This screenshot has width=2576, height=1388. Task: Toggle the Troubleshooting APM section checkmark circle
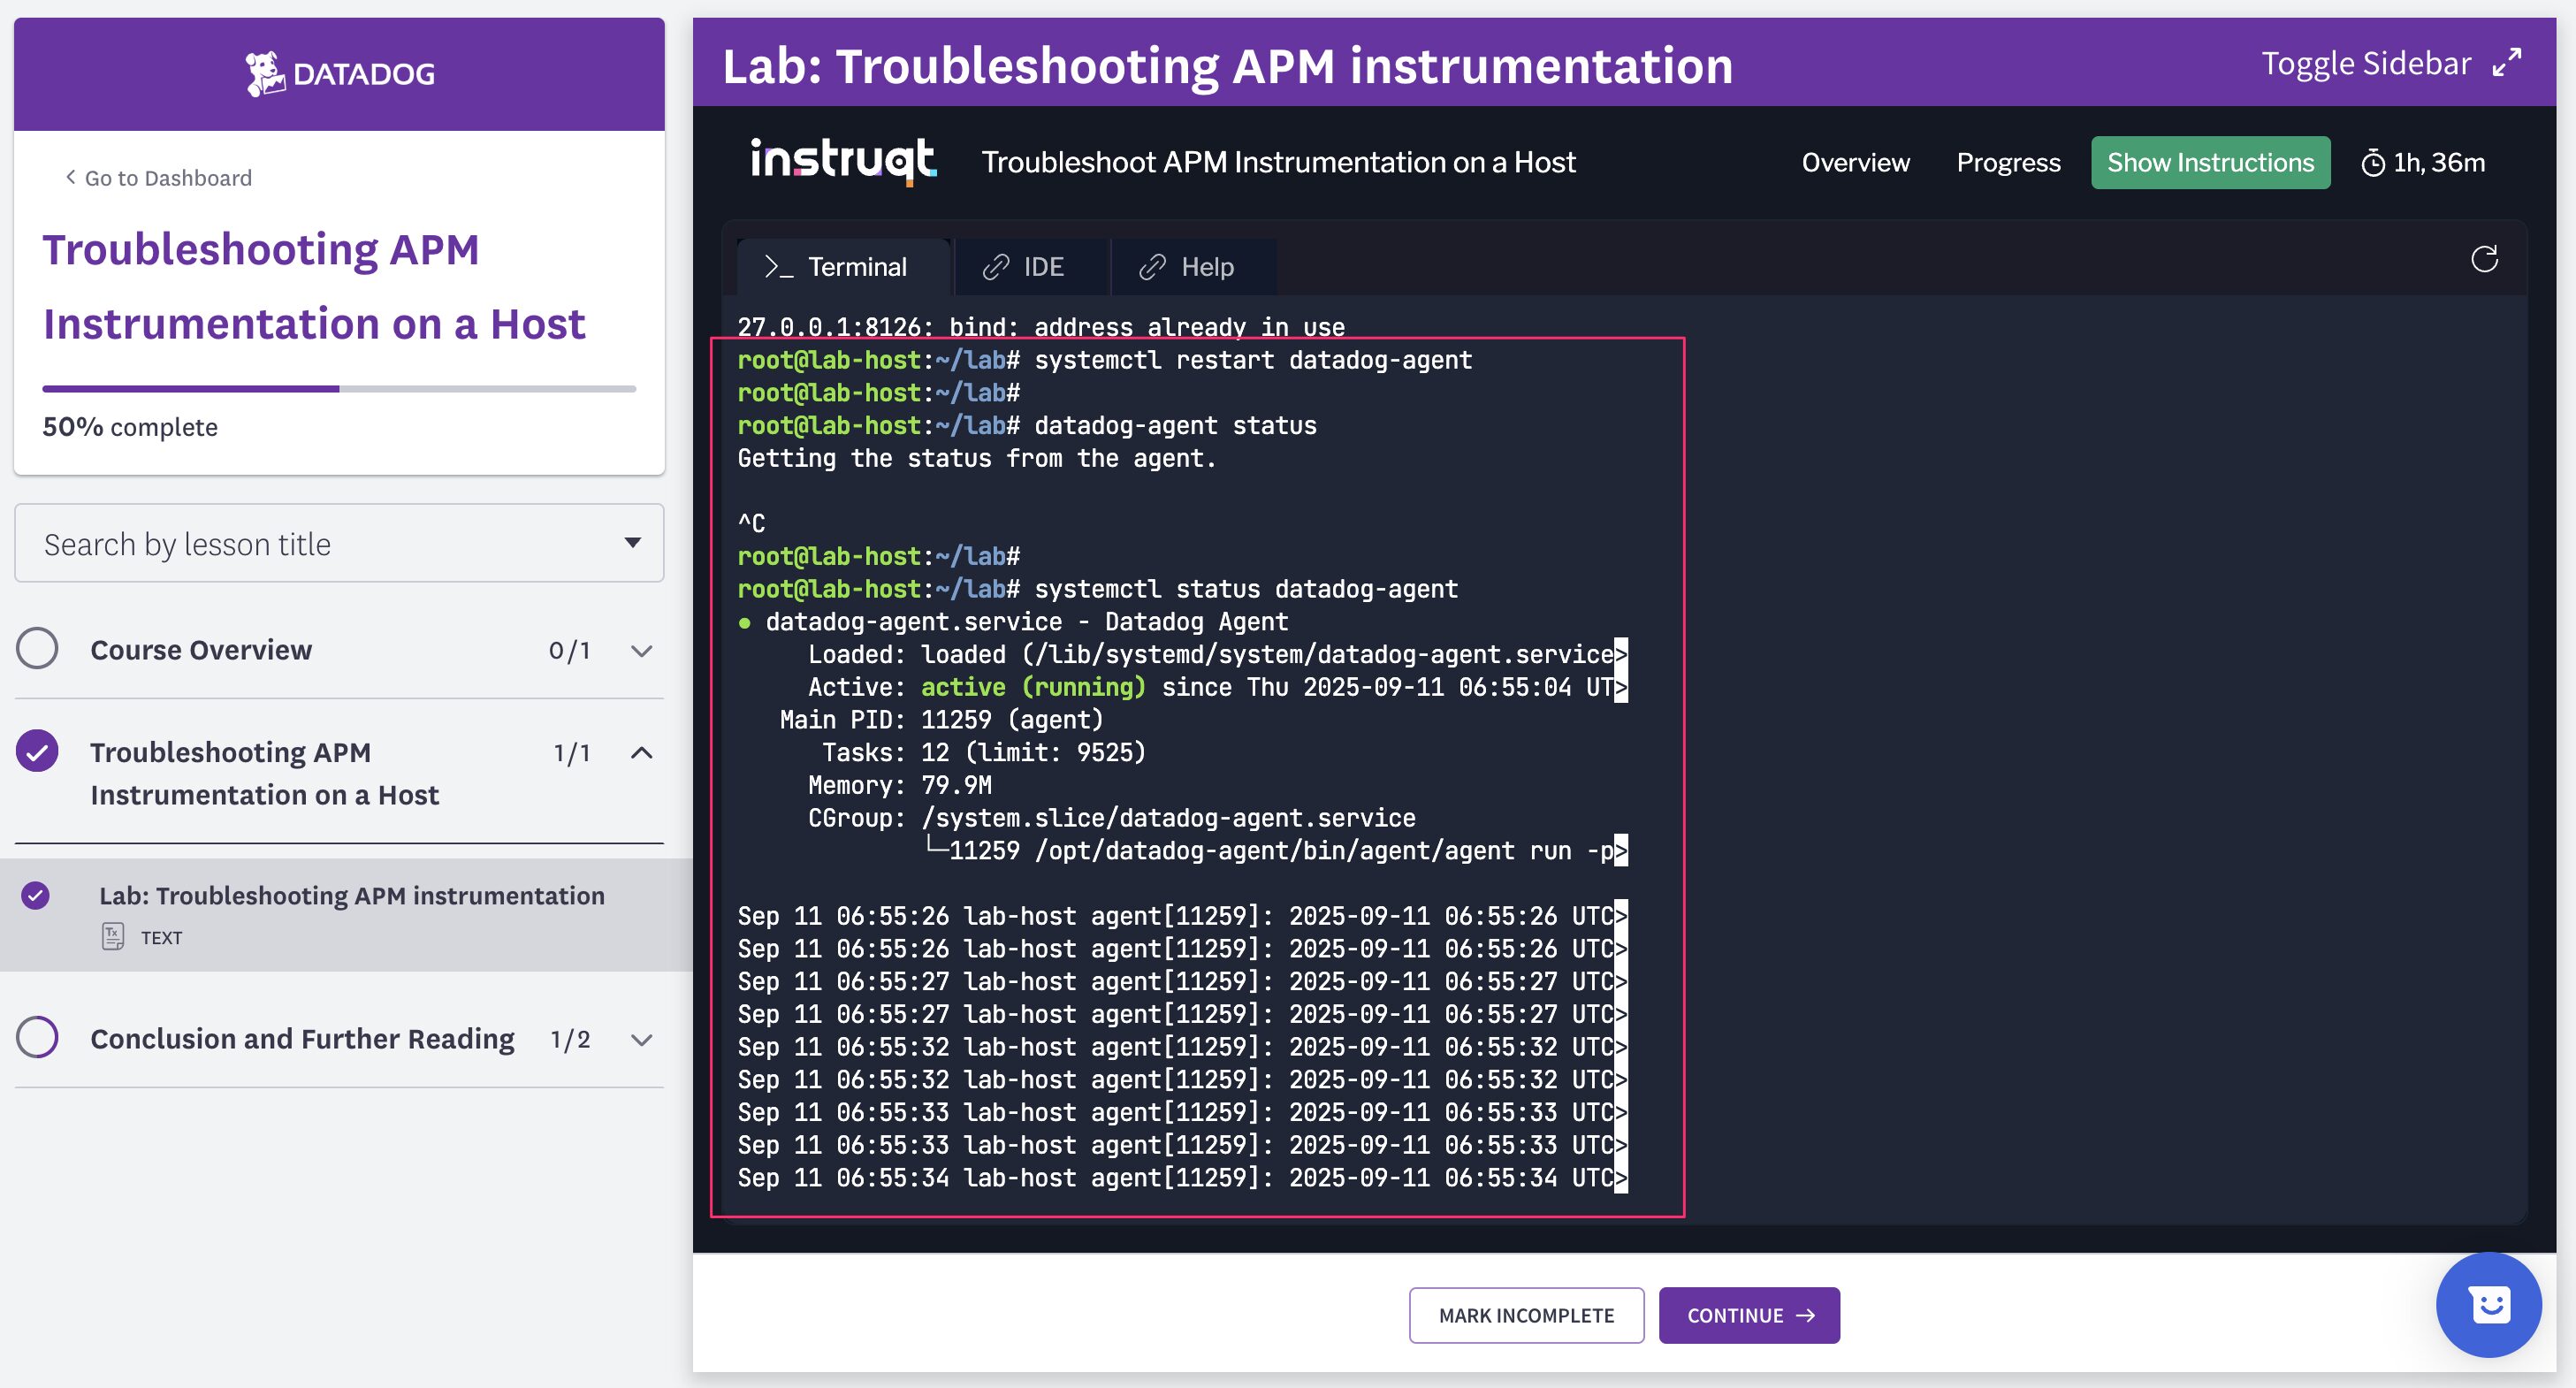[37, 751]
